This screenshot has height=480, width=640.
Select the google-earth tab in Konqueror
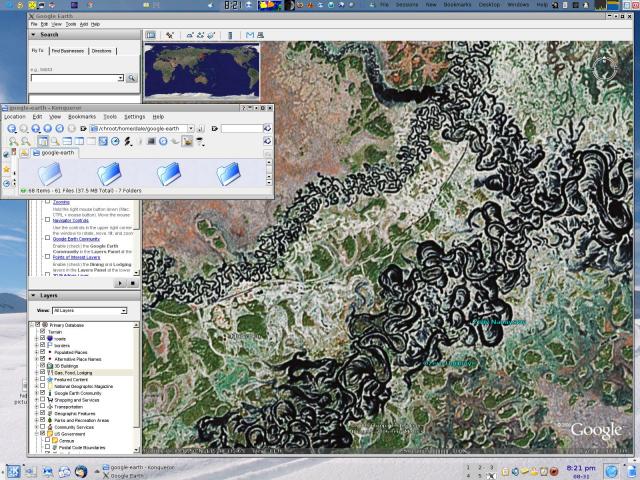point(54,153)
